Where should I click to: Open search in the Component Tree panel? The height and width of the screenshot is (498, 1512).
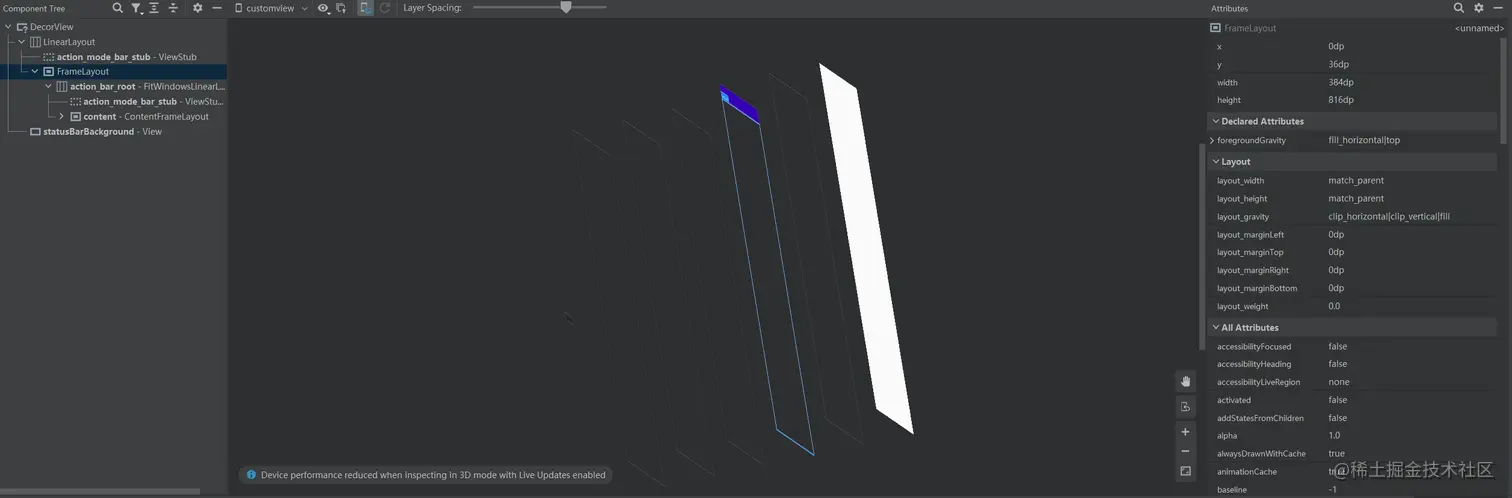(x=117, y=8)
